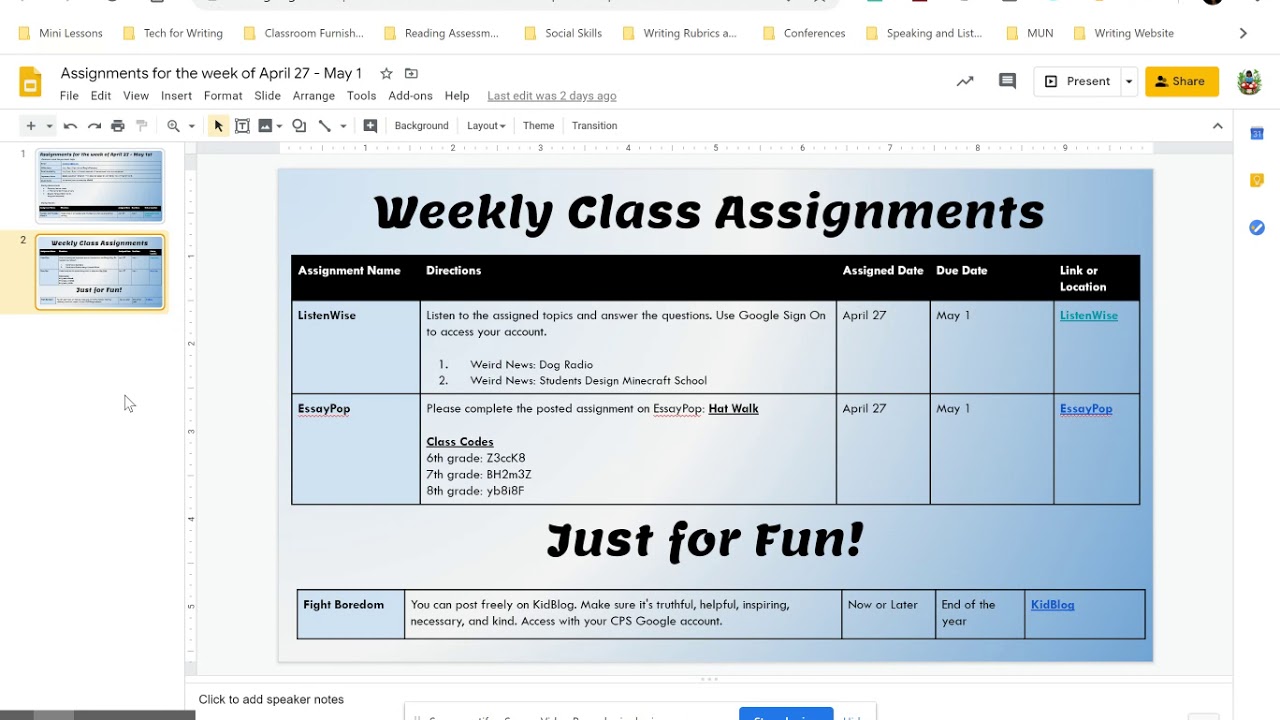This screenshot has height=720, width=1280.
Task: Open the Tech for Writing bookmark folder
Action: click(x=173, y=33)
